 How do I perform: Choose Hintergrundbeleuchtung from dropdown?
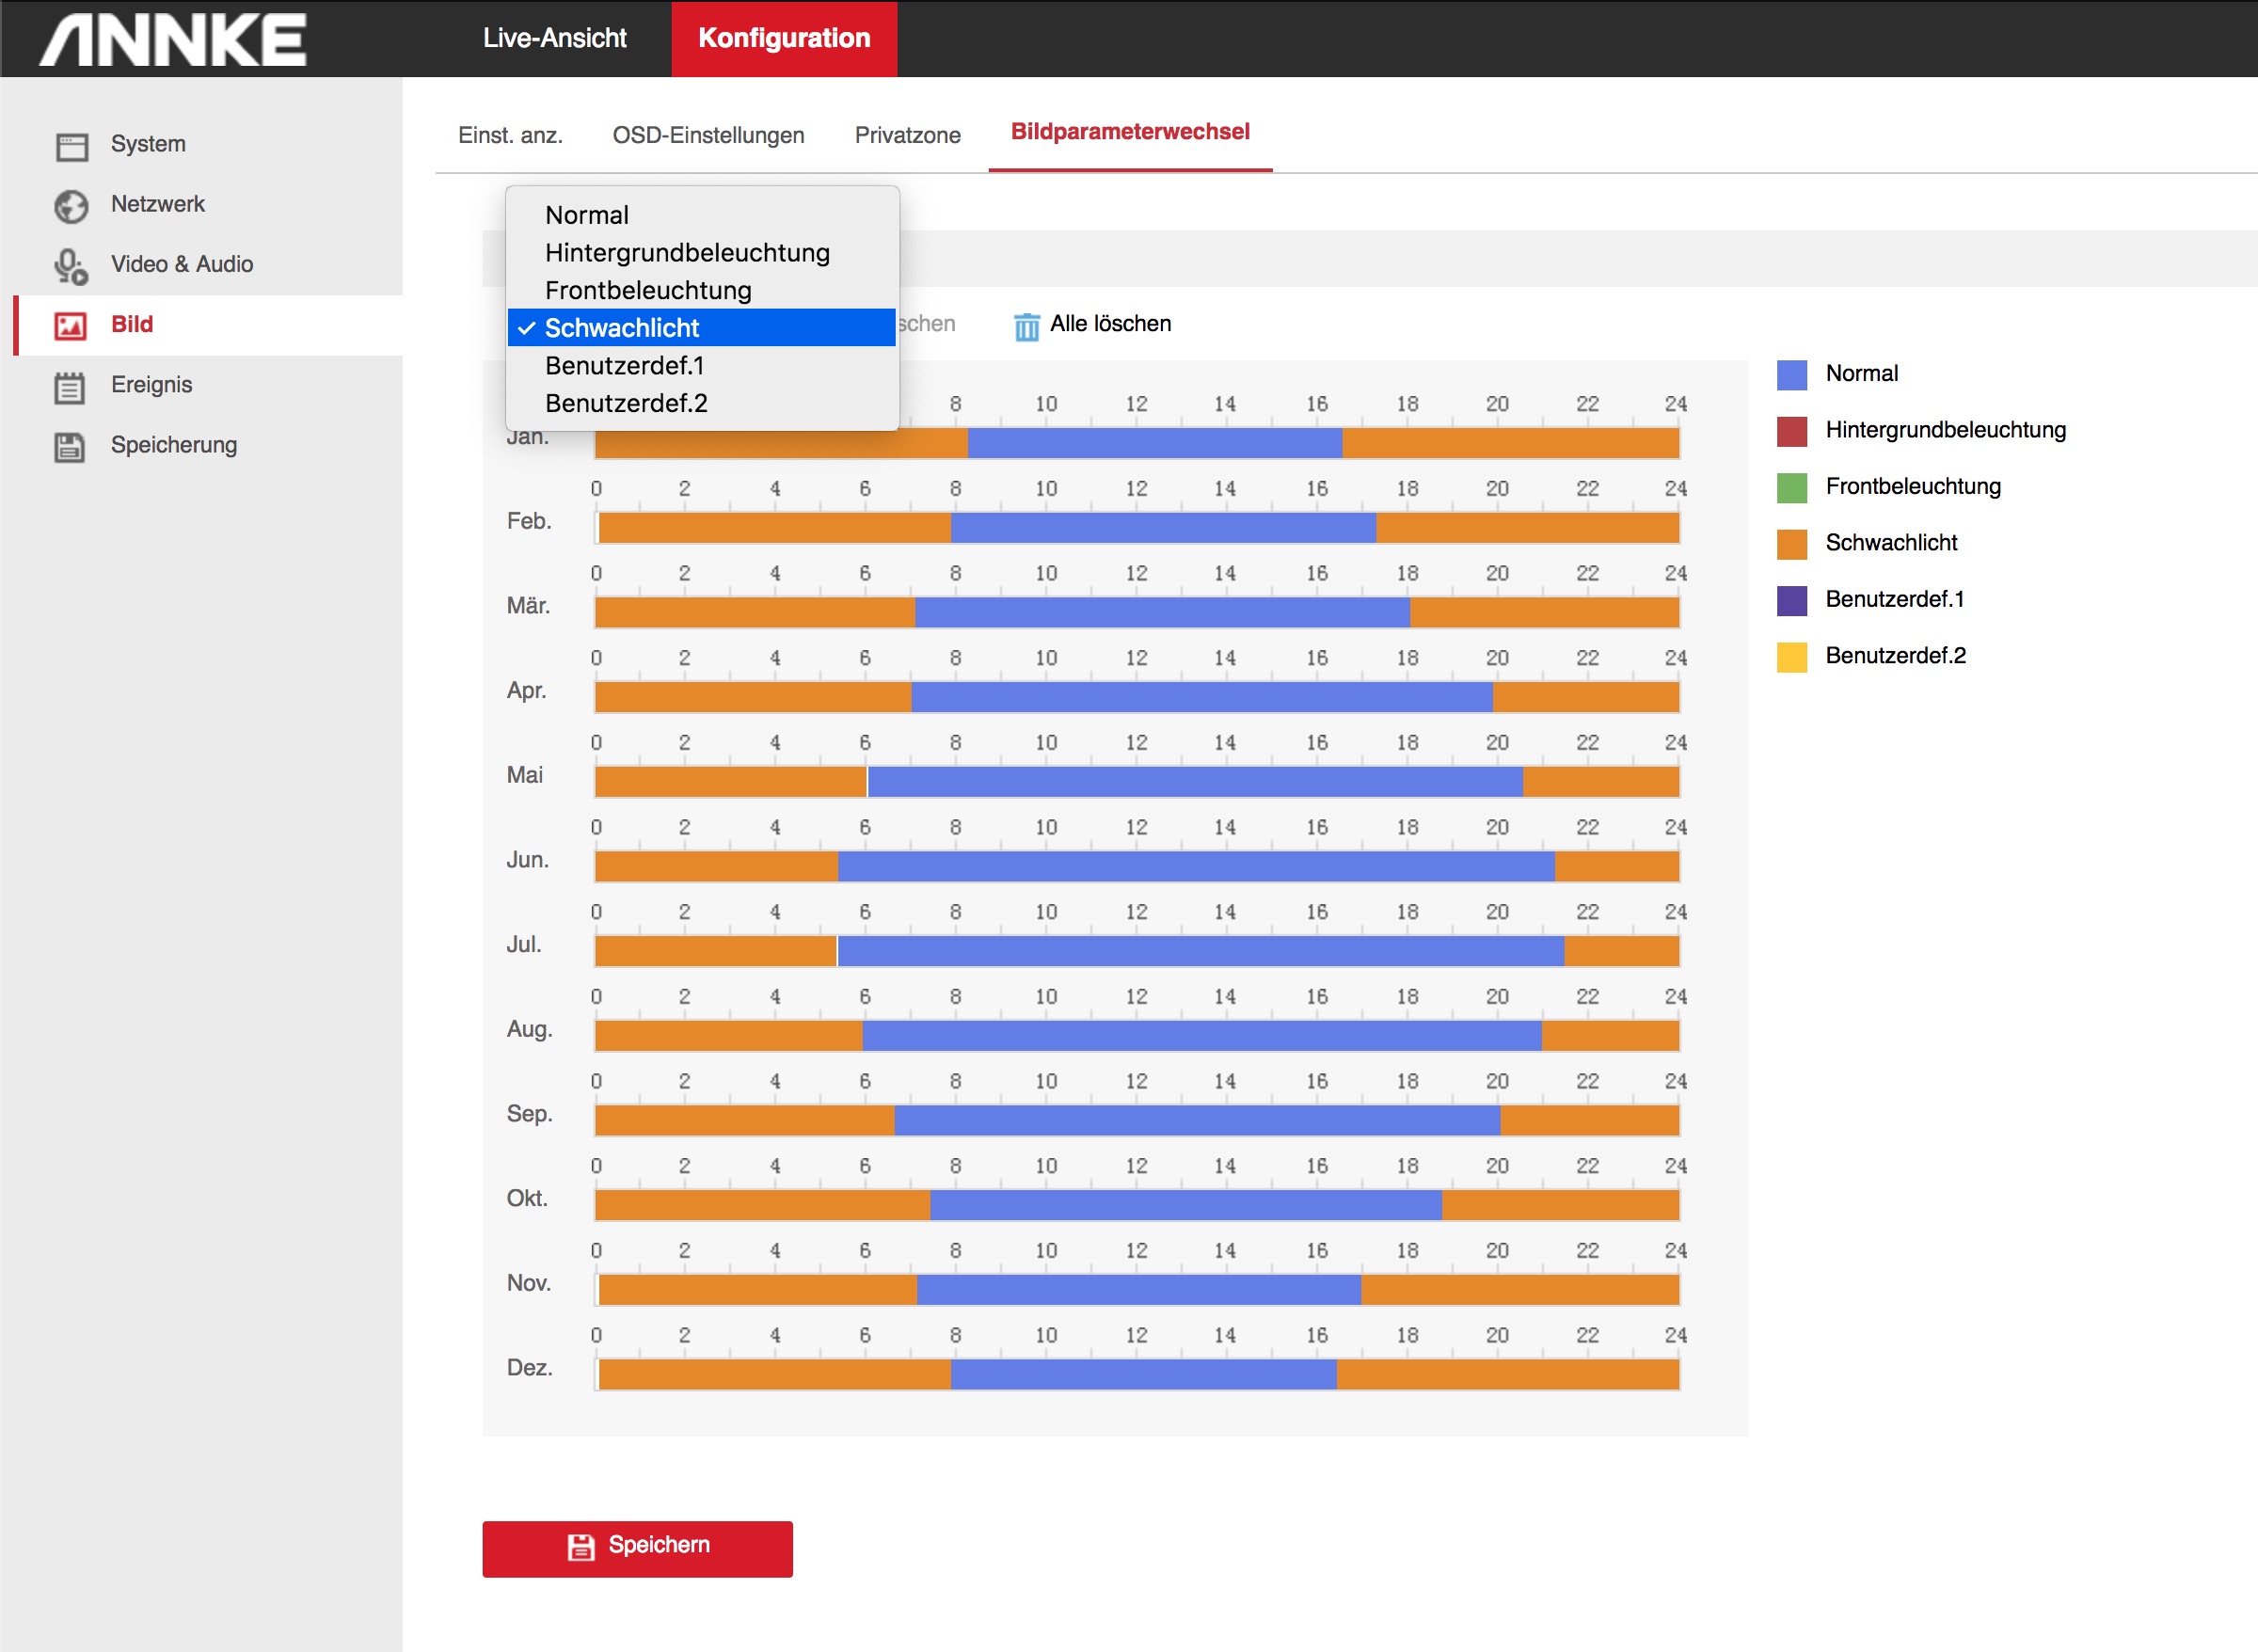(x=687, y=253)
